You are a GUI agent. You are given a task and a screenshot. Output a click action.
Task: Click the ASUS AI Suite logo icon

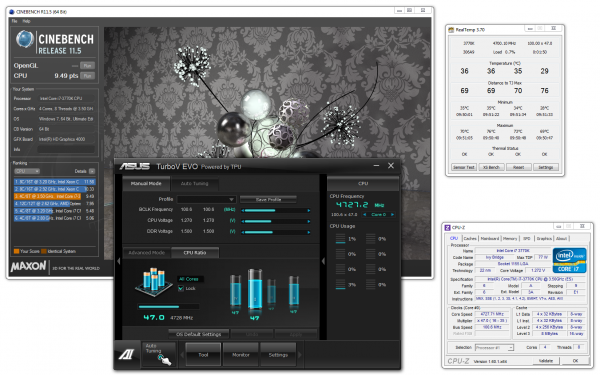(127, 355)
